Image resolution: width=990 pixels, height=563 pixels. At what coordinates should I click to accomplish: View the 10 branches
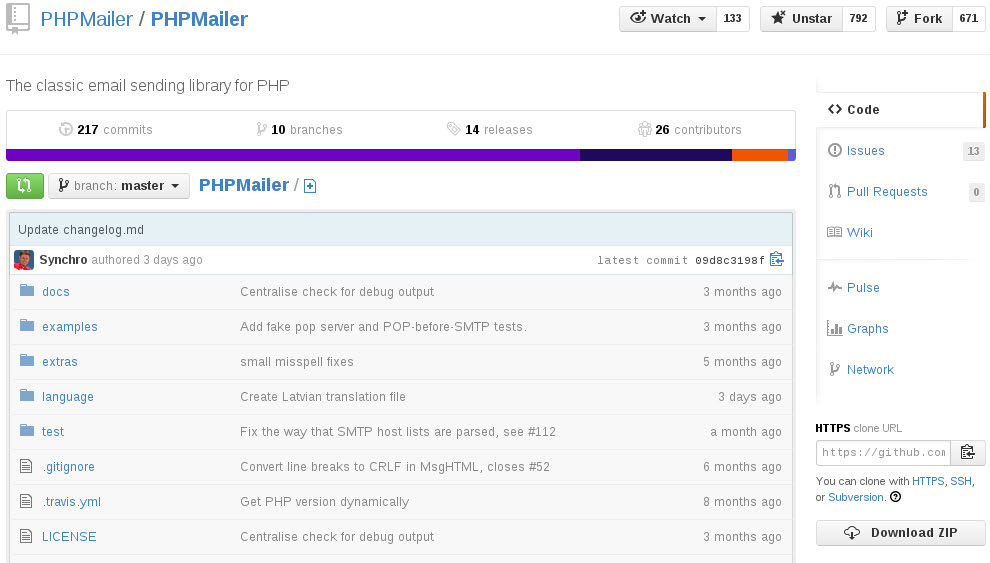pyautogui.click(x=299, y=129)
